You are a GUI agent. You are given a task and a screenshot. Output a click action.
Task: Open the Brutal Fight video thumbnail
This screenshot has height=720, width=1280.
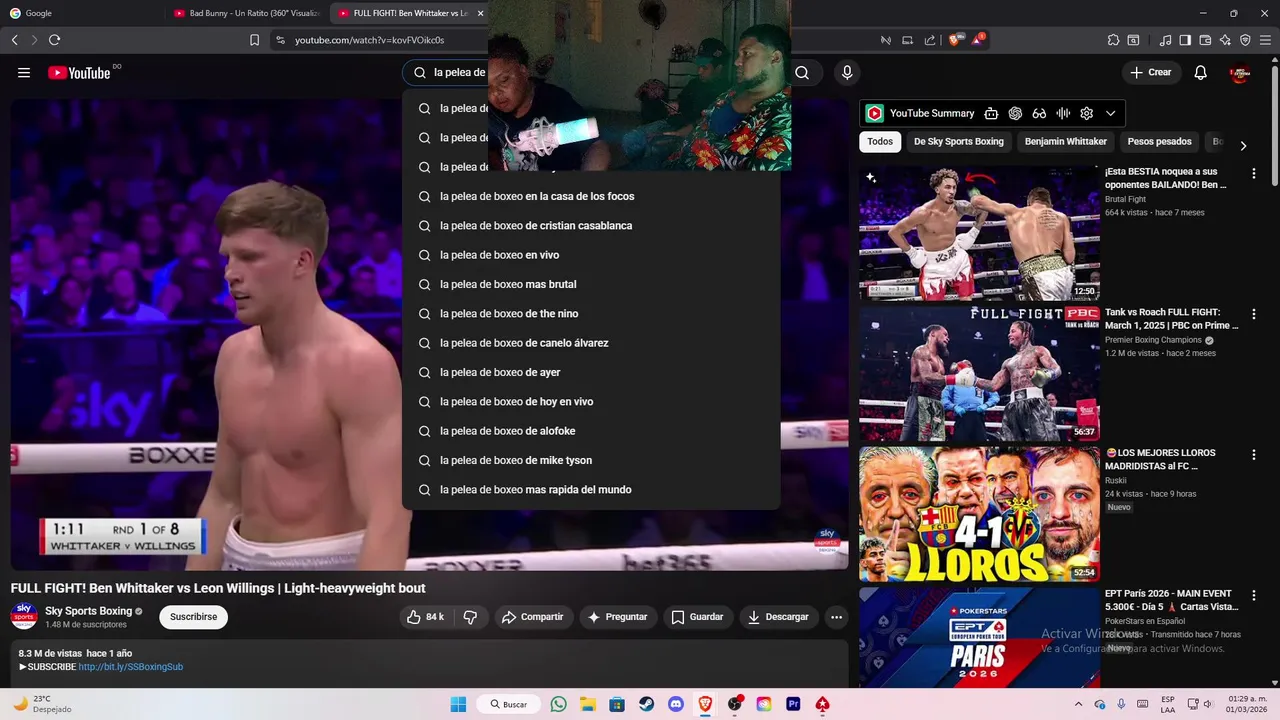[x=979, y=233]
